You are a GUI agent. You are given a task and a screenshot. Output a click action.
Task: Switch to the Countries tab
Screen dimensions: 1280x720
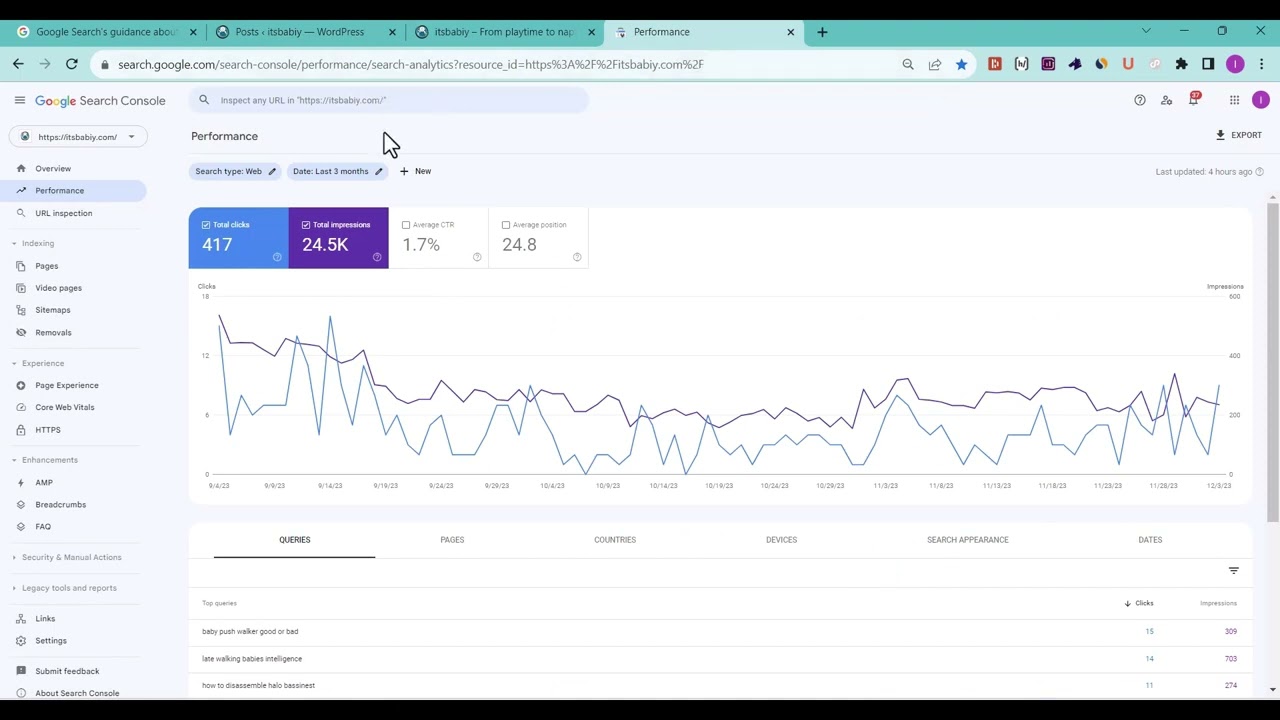615,540
